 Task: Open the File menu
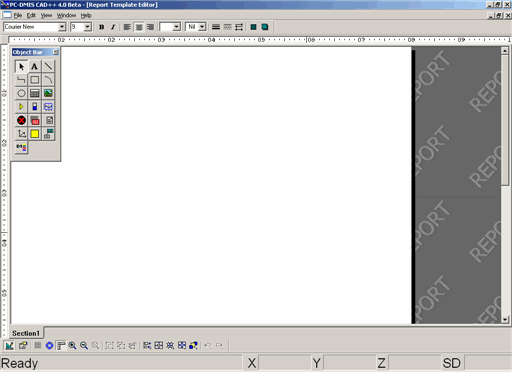(x=18, y=15)
